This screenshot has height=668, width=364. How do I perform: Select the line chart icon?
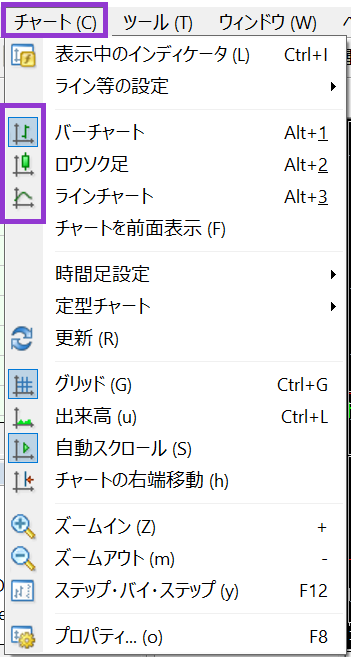23,197
